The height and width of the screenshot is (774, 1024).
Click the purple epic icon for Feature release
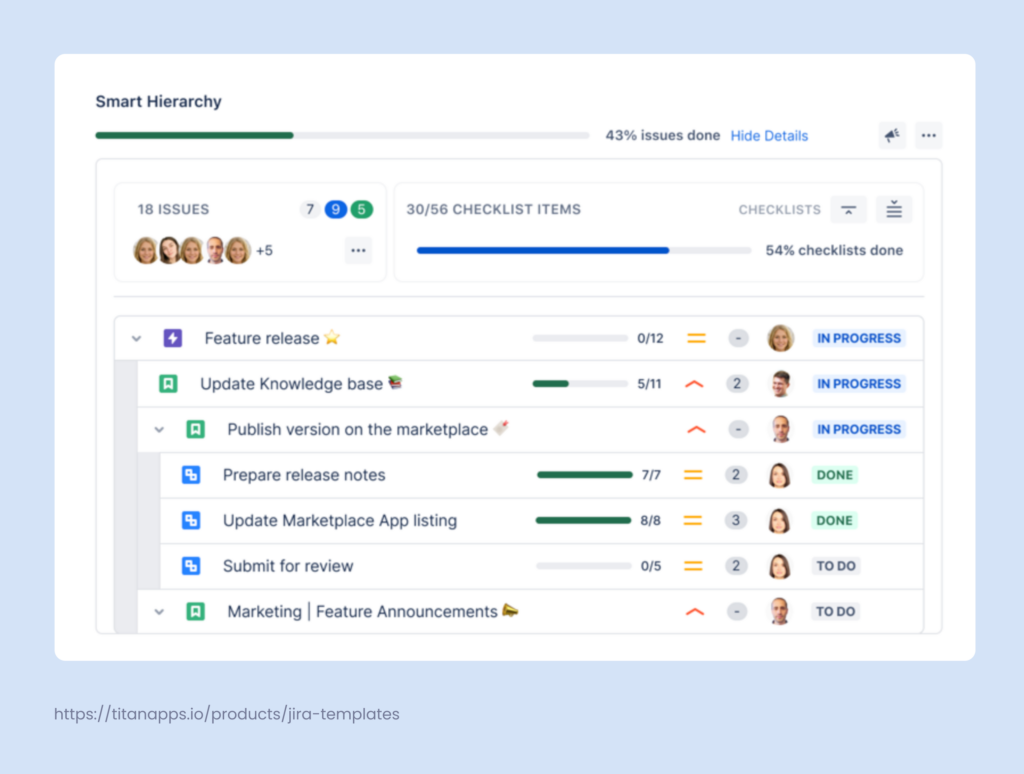[x=173, y=338]
